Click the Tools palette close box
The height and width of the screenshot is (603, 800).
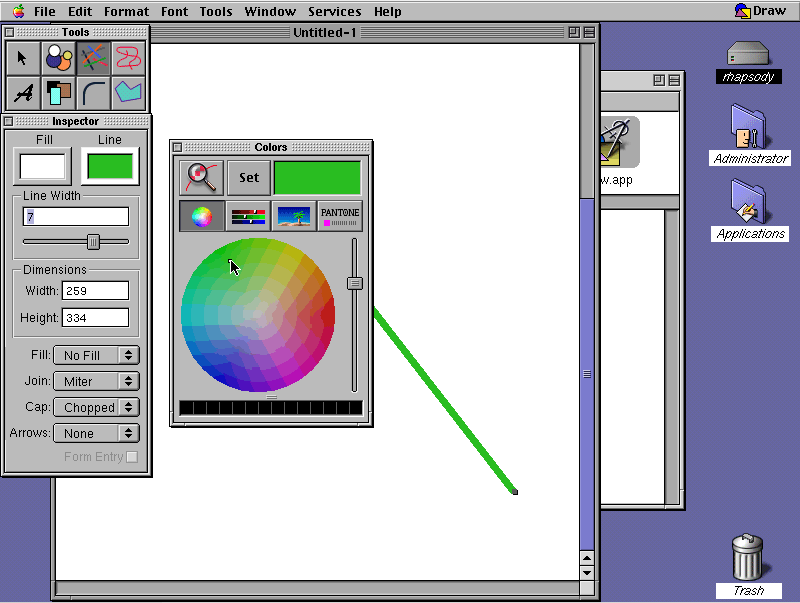point(9,33)
